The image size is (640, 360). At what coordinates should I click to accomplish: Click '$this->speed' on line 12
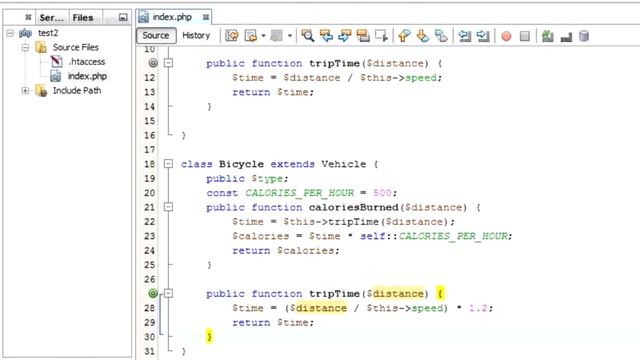pyautogui.click(x=398, y=78)
